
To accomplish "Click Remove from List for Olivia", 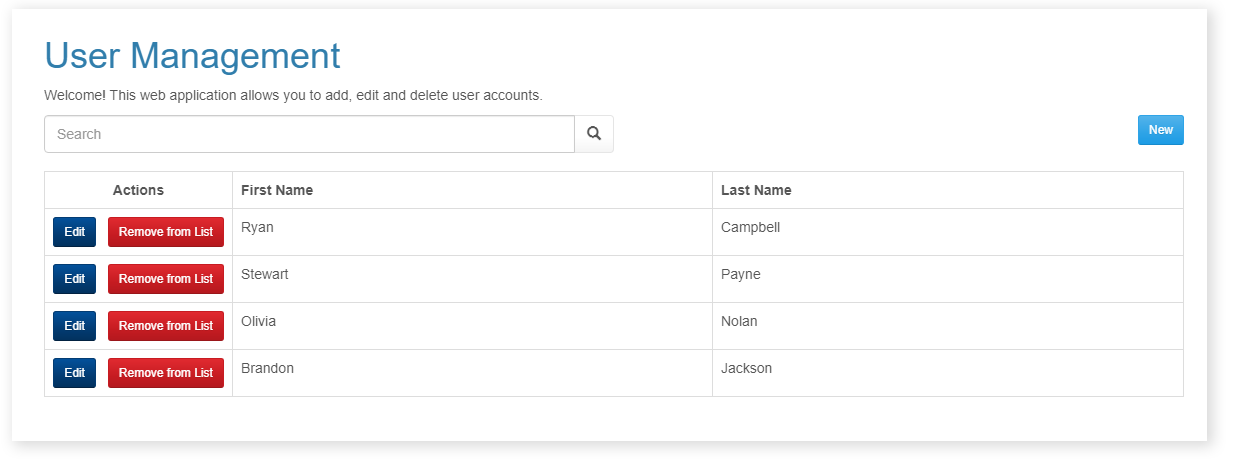I will pos(166,326).
